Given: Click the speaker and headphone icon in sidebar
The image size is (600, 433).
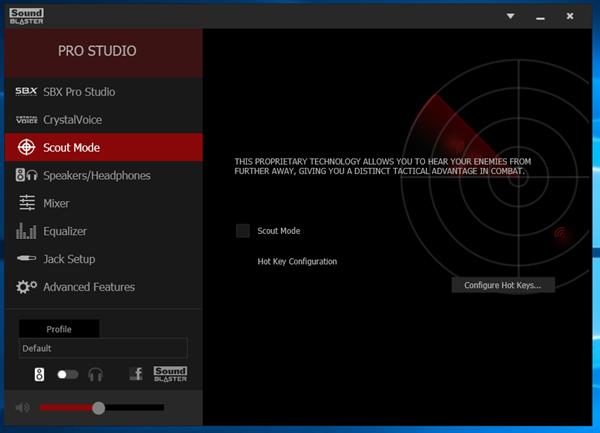Looking at the screenshot, I should tap(26, 175).
